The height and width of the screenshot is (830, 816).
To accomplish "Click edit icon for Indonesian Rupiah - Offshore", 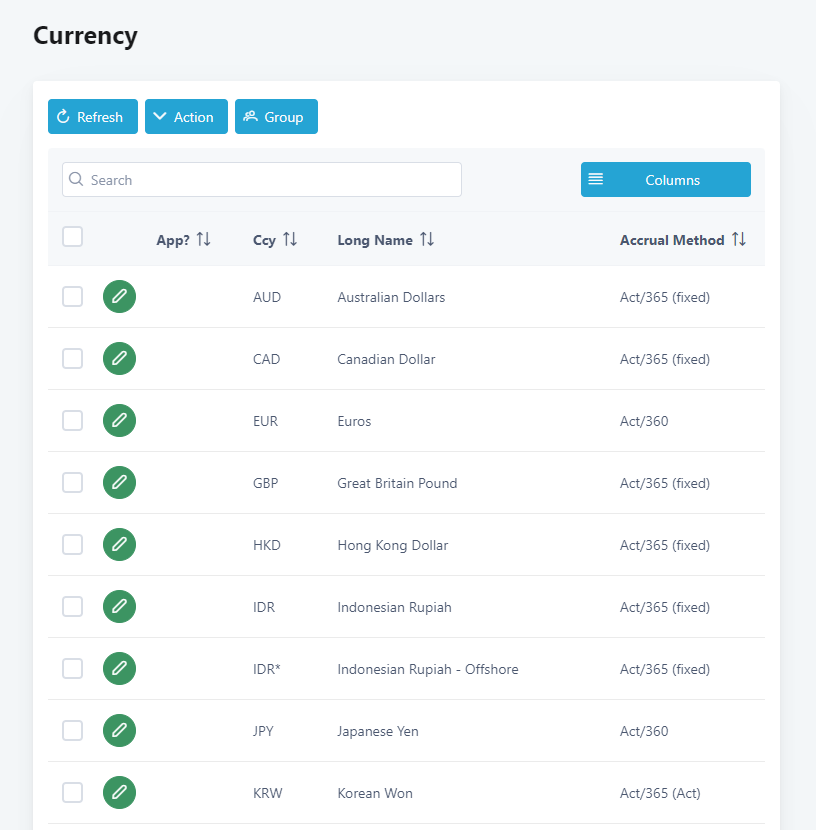I will 119,669.
